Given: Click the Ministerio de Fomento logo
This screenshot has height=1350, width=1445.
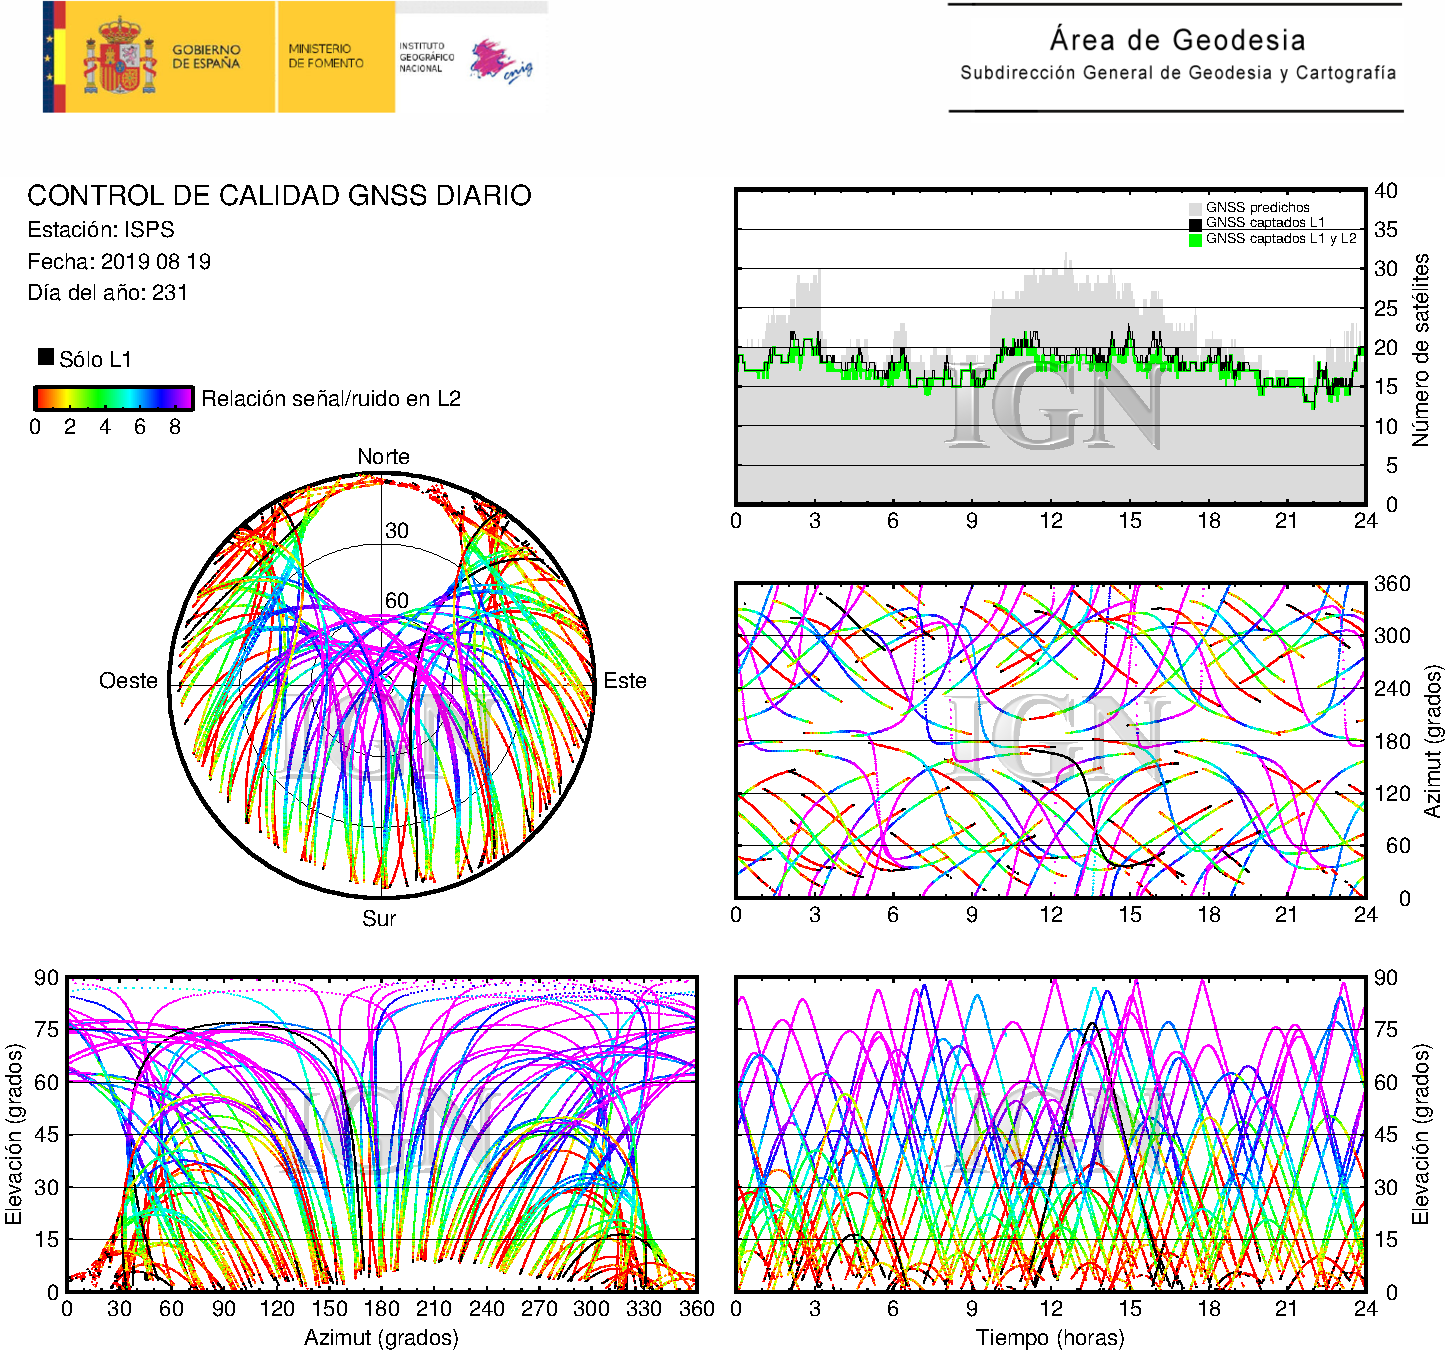Looking at the screenshot, I should [x=326, y=56].
